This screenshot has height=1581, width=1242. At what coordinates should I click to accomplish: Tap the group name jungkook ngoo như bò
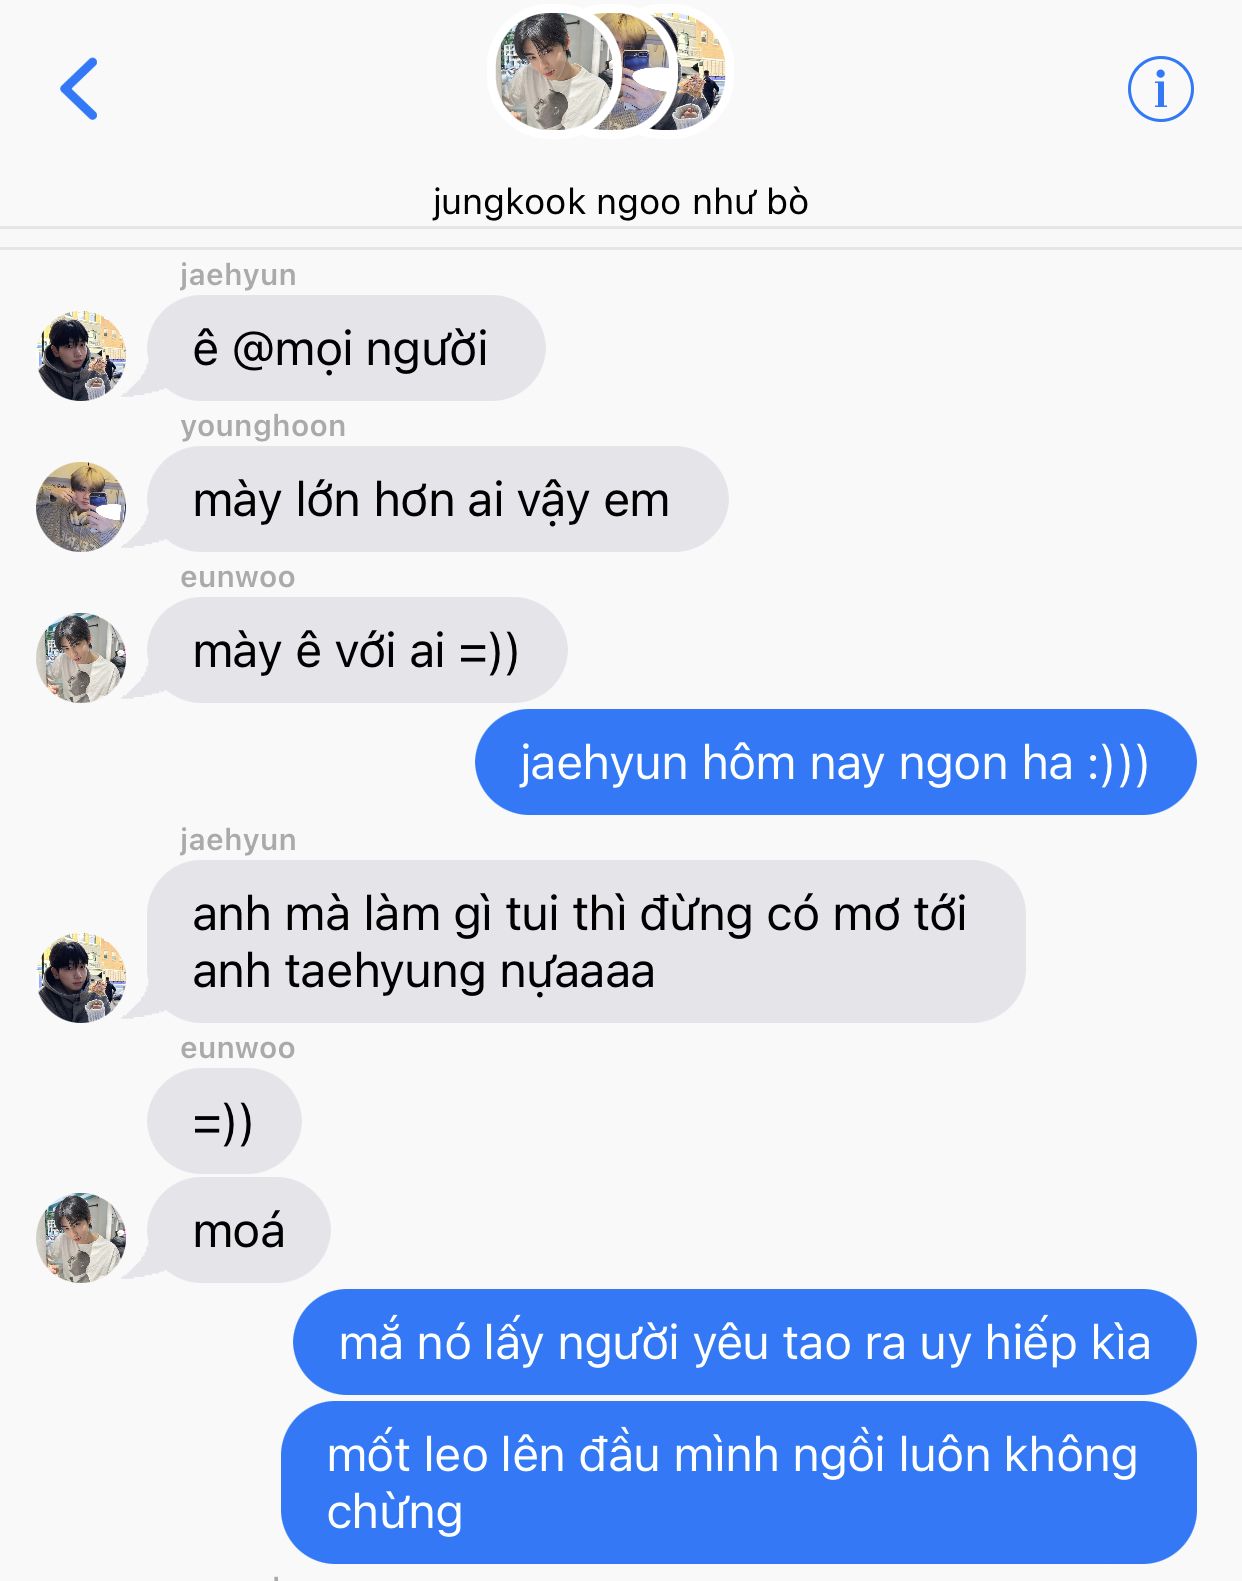click(620, 202)
